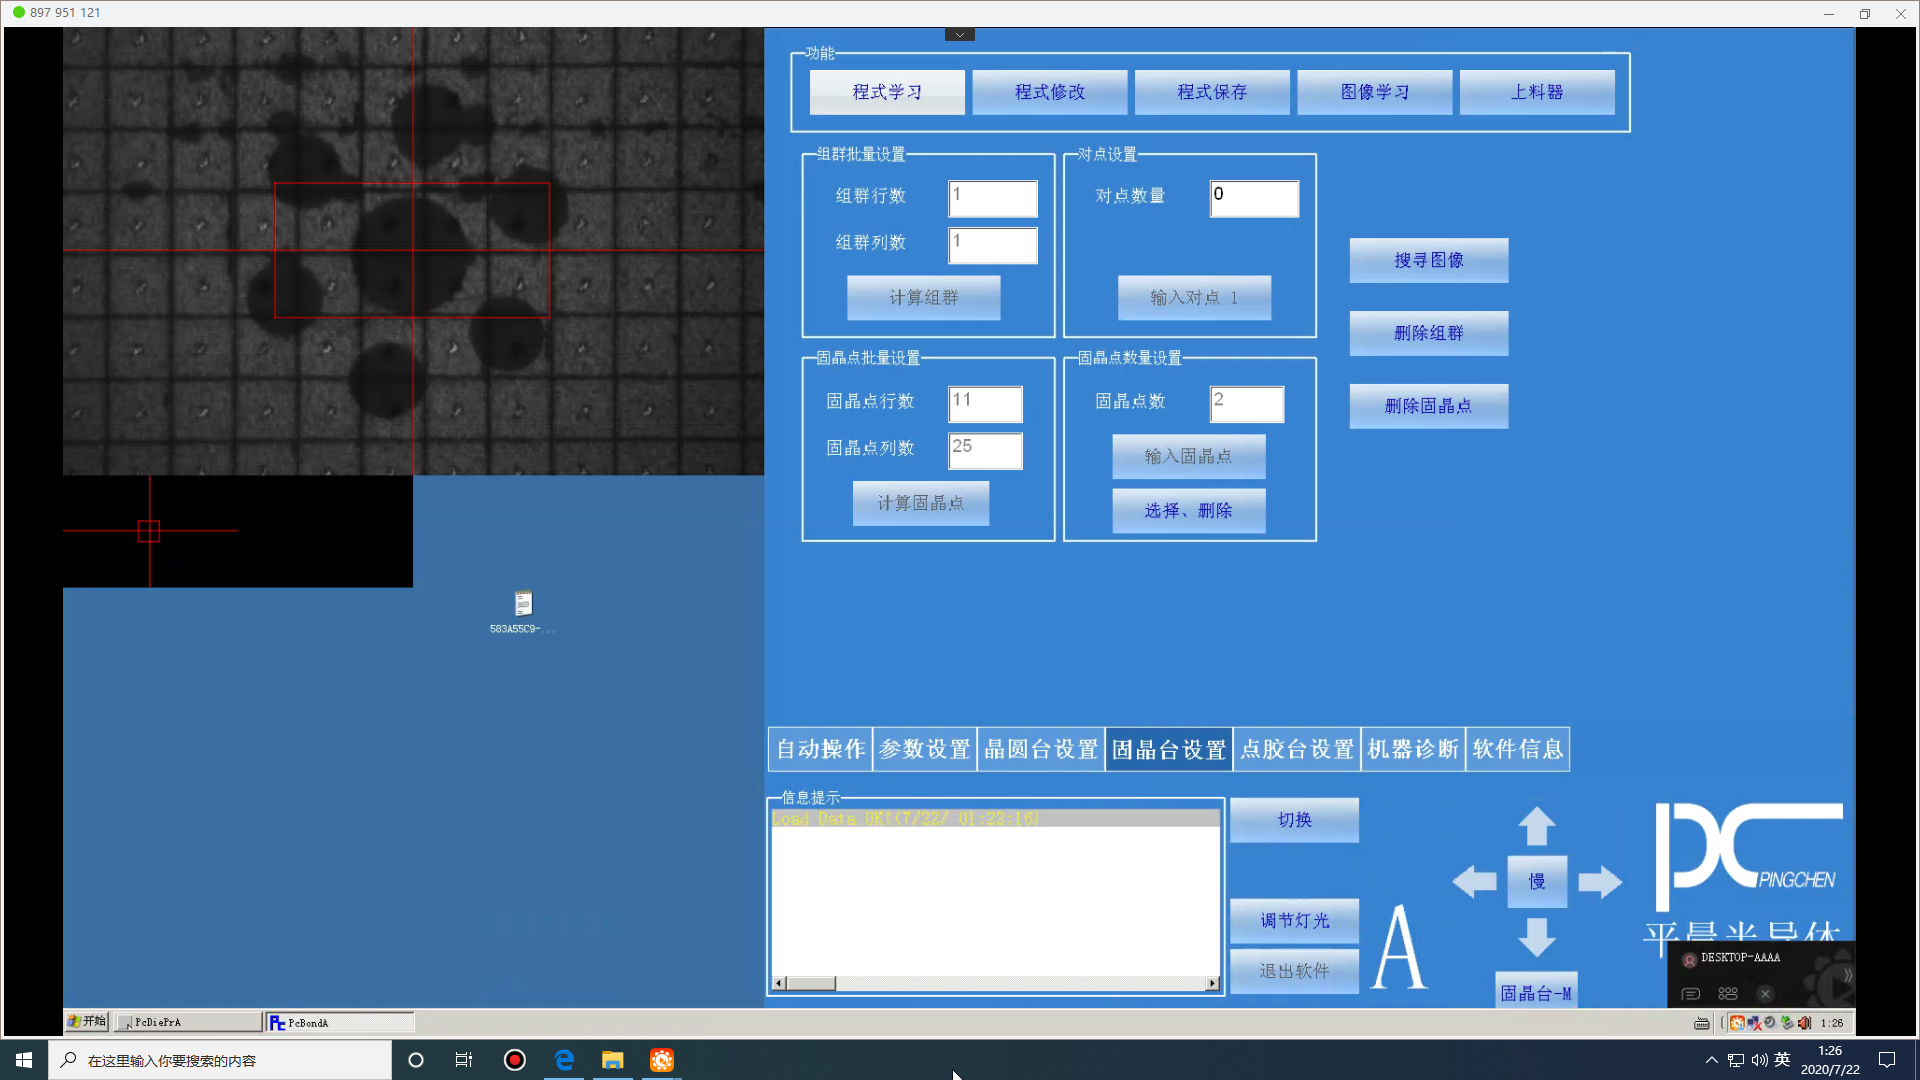Viewport: 1920px width, 1080px height.
Task: Open the chat icon in DESKTOP-AAAA panel
Action: (1691, 994)
